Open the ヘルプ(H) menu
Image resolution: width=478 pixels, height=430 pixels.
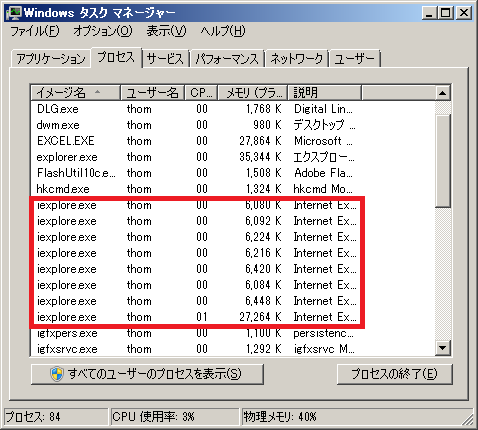(x=222, y=31)
